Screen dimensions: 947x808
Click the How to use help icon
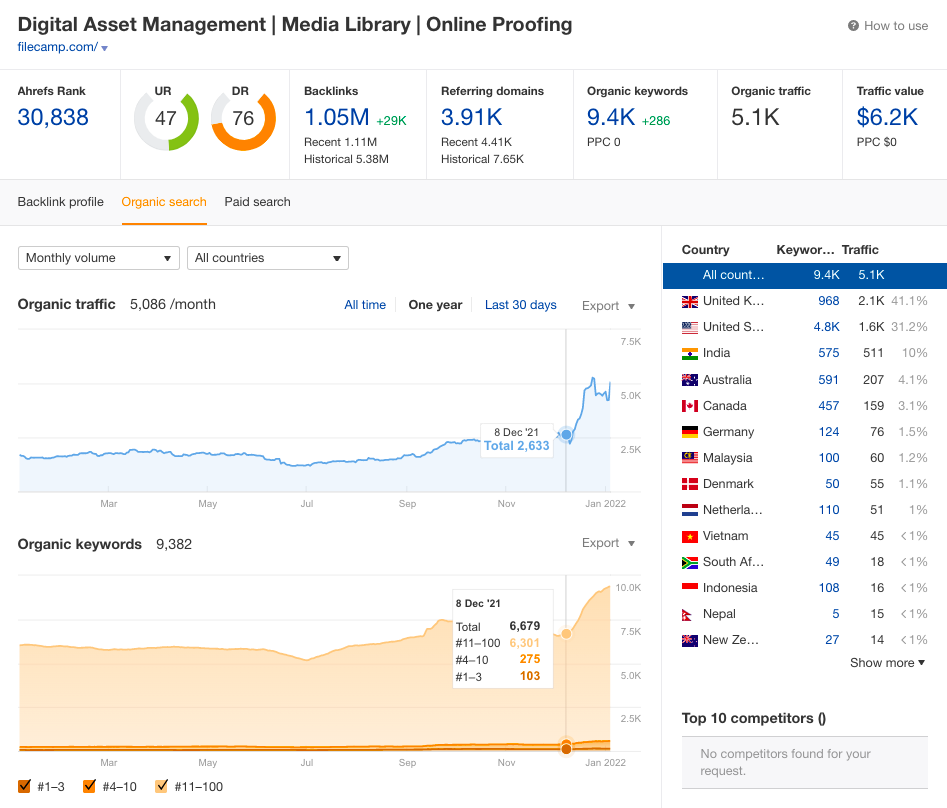click(853, 26)
